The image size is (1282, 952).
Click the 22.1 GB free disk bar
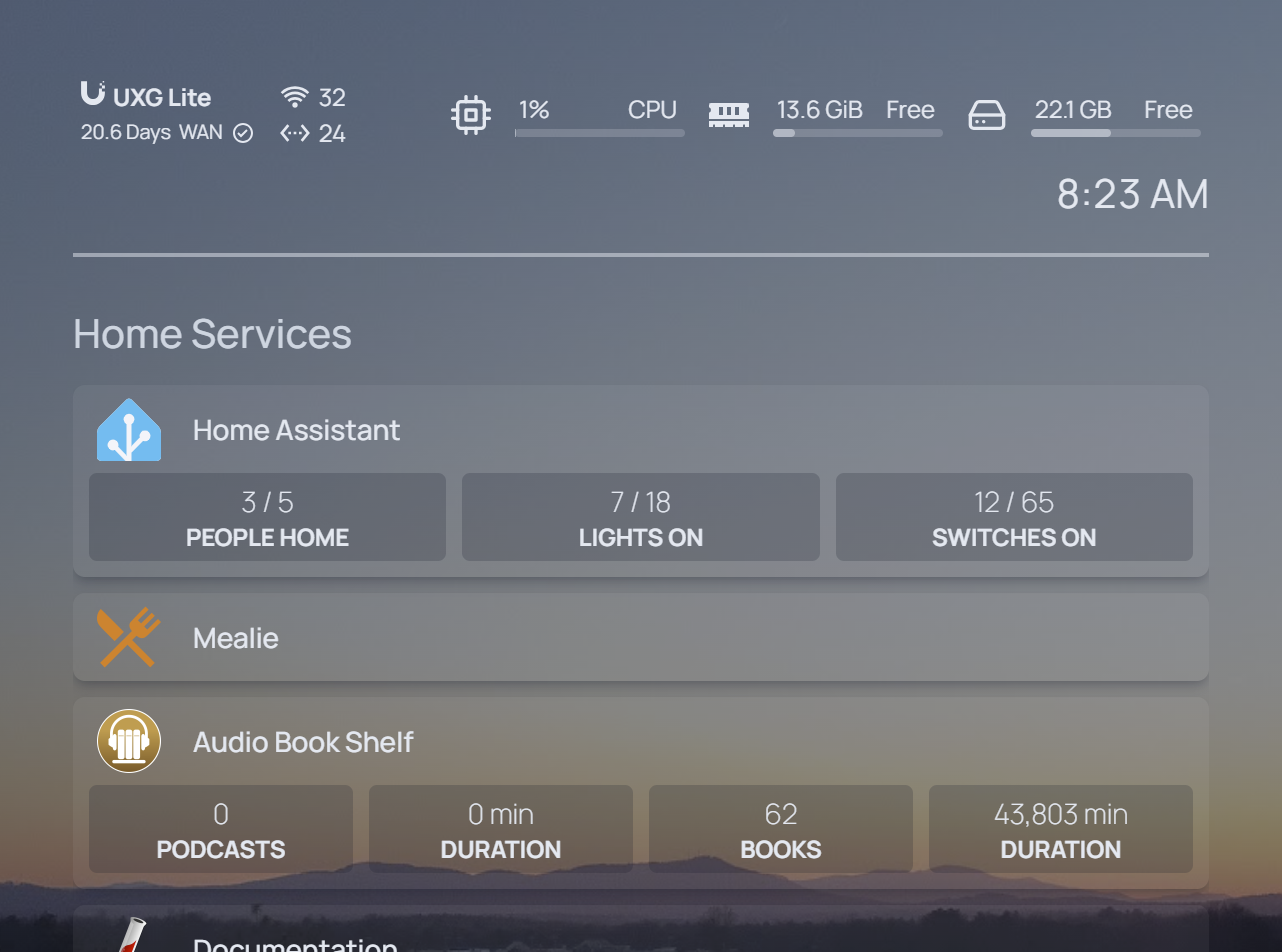click(1116, 133)
